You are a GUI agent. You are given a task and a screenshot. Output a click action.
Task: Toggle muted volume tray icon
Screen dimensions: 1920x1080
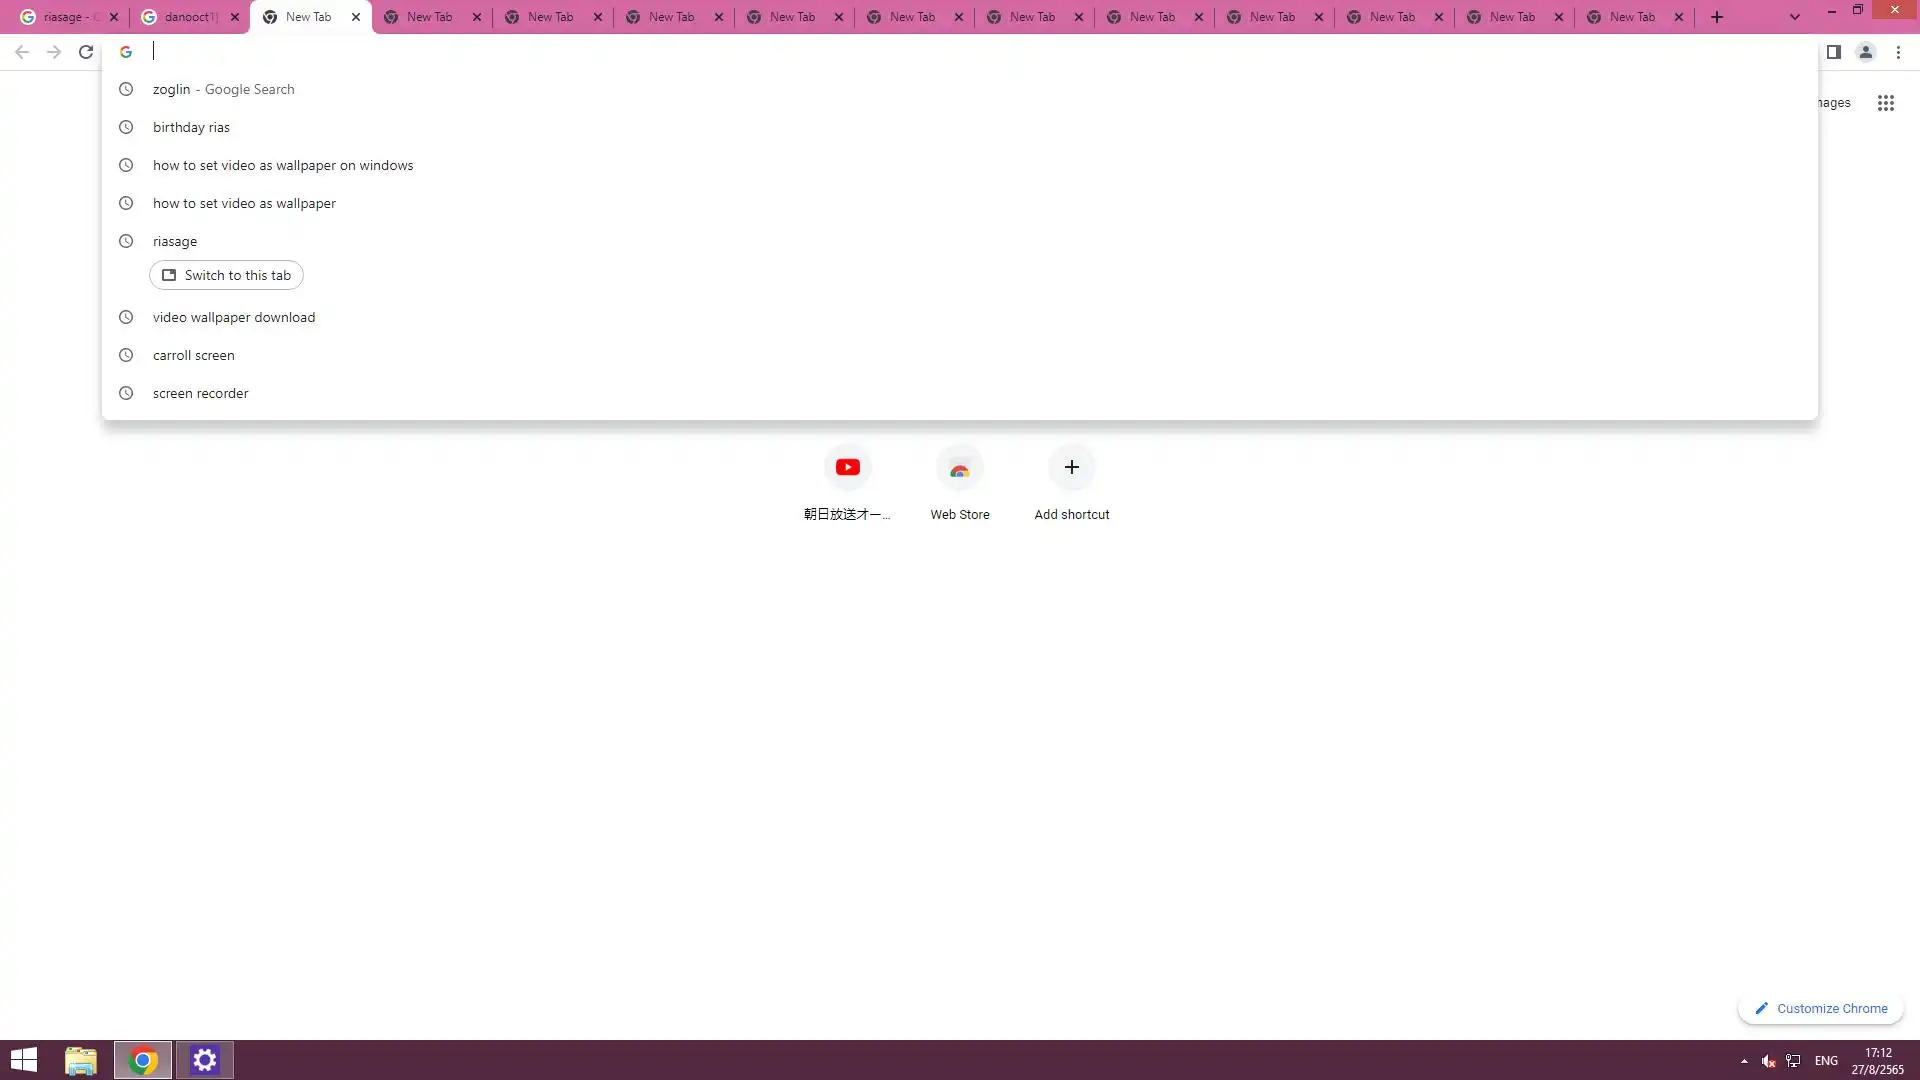[1768, 1061]
